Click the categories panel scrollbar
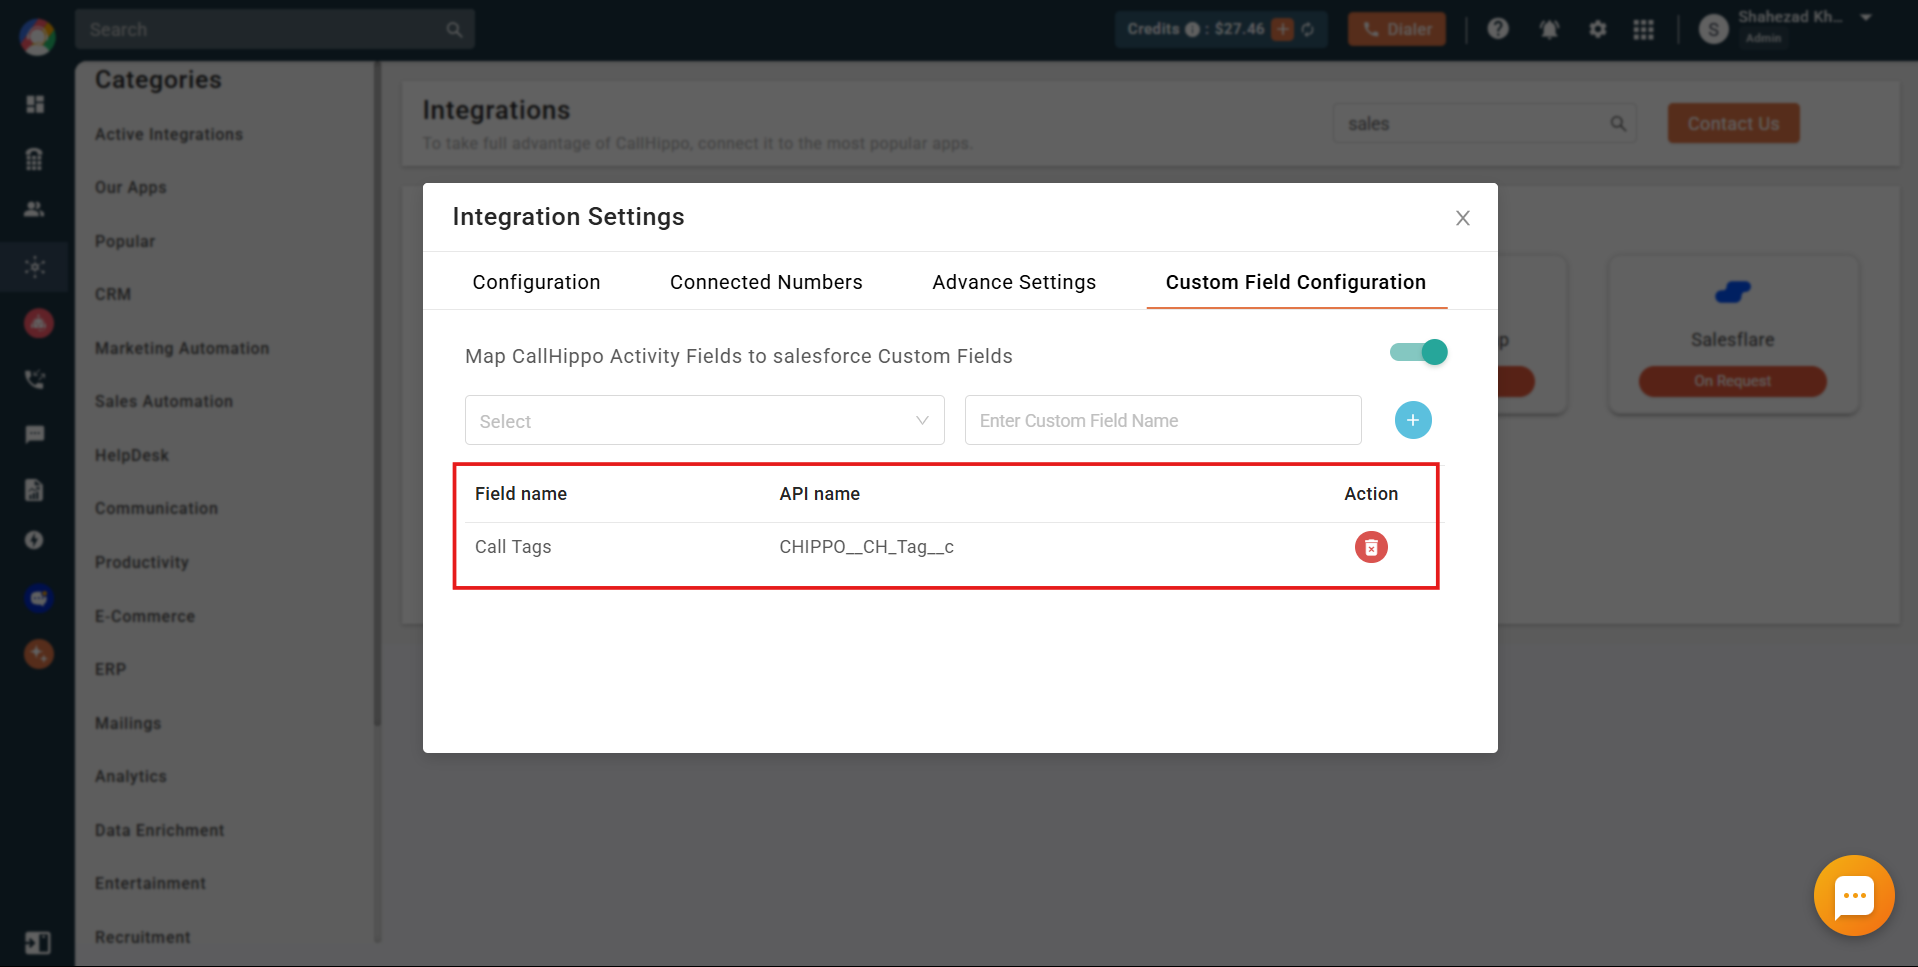Screen dimensions: 1918x967 click(x=377, y=395)
